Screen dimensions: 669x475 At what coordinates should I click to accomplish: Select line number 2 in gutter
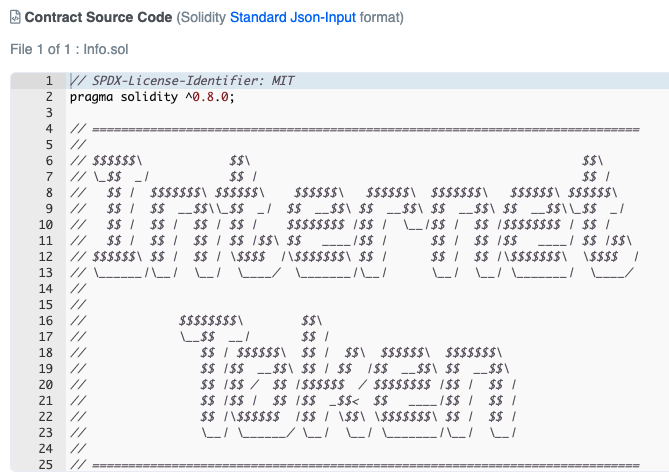(49, 97)
